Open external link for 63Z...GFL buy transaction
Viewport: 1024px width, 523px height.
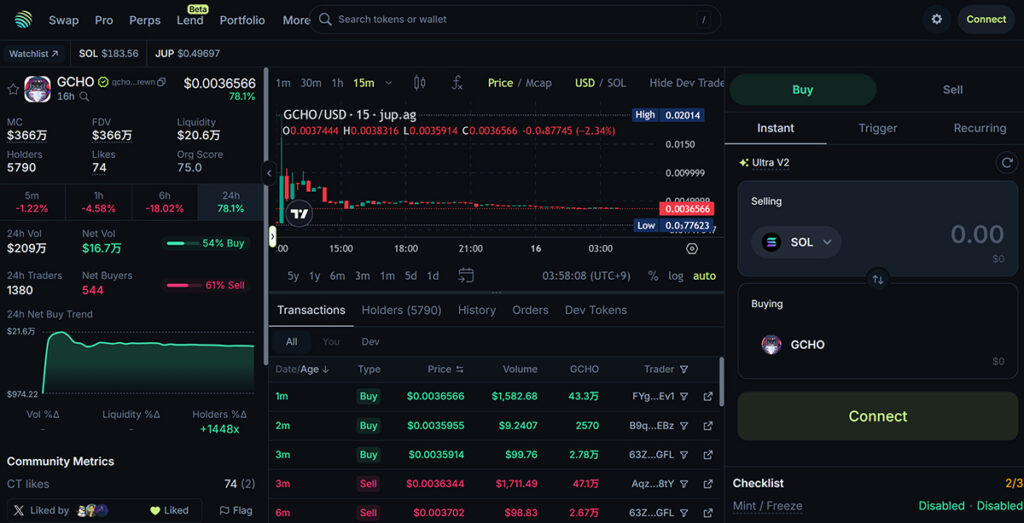708,454
